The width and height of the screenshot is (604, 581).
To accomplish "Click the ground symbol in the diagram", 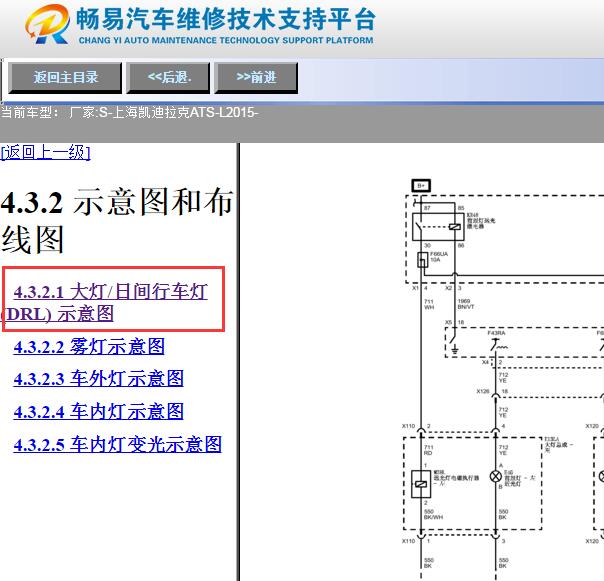I will (455, 349).
